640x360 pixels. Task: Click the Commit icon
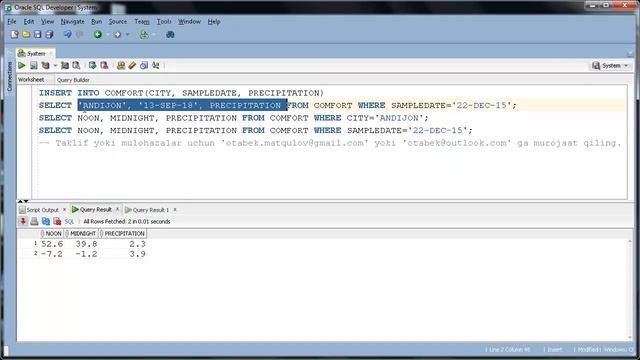92,65
